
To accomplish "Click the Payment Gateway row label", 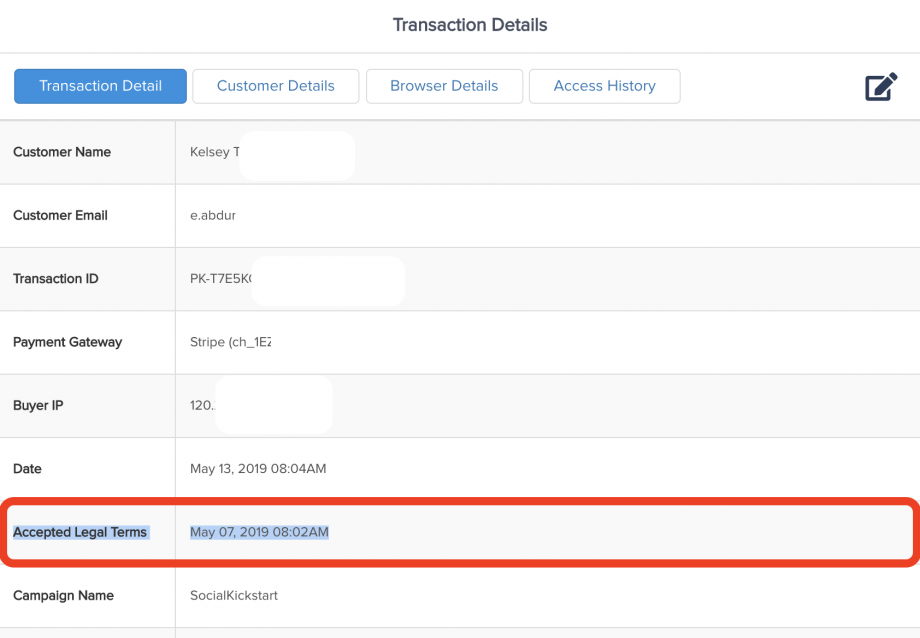I will [67, 342].
